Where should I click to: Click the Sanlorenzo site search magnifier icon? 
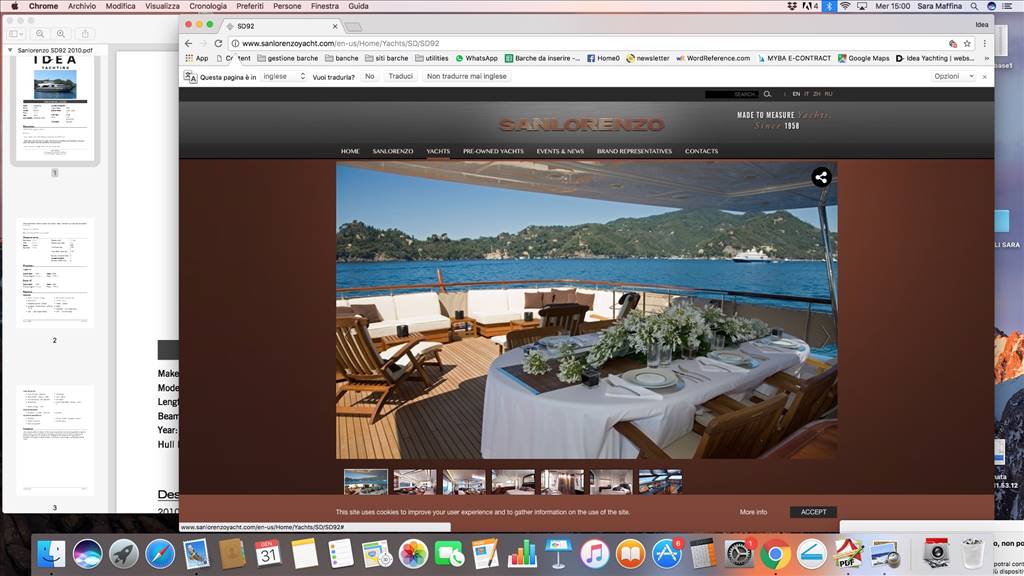click(767, 94)
